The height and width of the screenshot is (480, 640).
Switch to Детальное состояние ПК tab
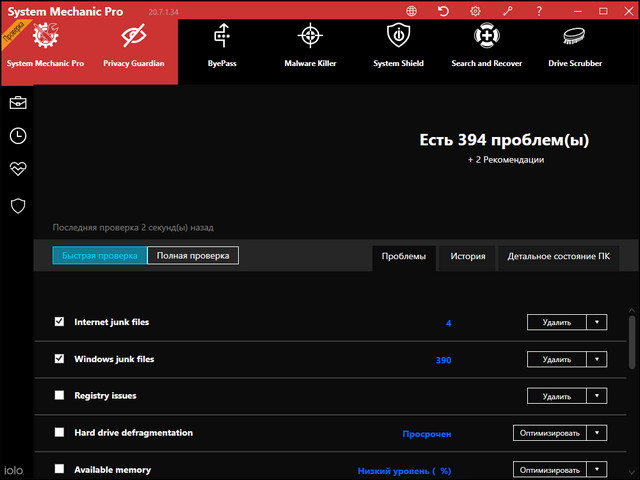(558, 257)
